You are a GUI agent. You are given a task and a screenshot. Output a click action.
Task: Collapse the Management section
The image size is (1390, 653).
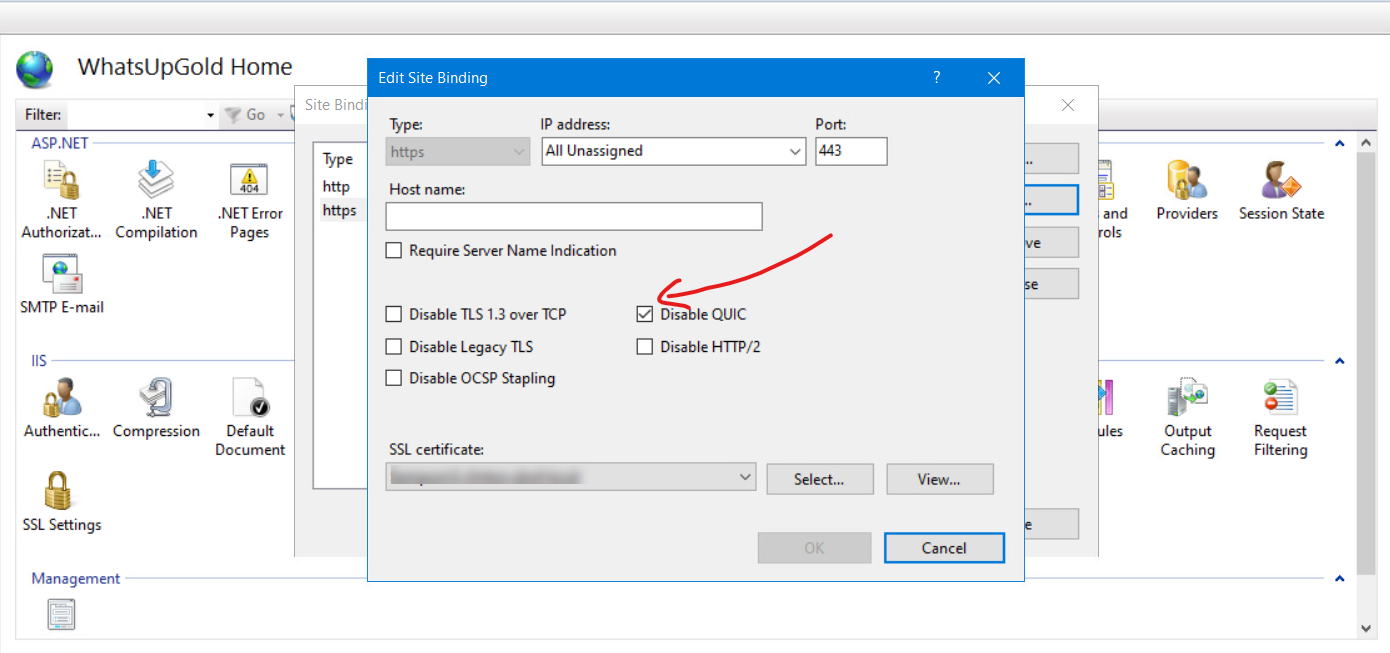1340,579
